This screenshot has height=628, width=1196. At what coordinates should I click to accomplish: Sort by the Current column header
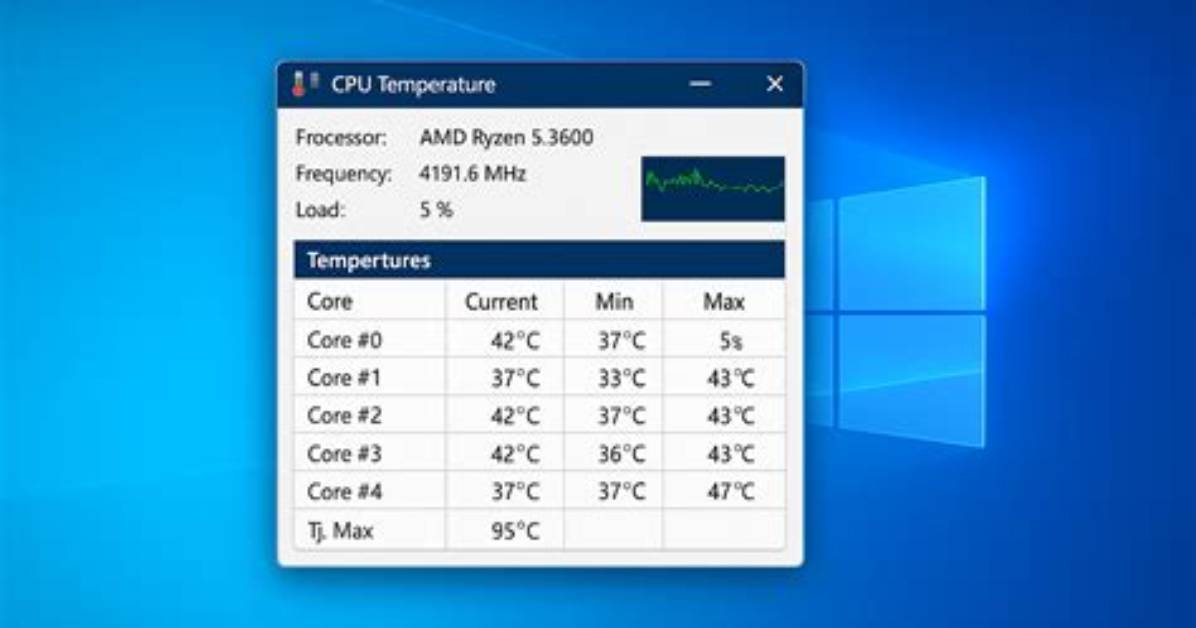coord(501,301)
